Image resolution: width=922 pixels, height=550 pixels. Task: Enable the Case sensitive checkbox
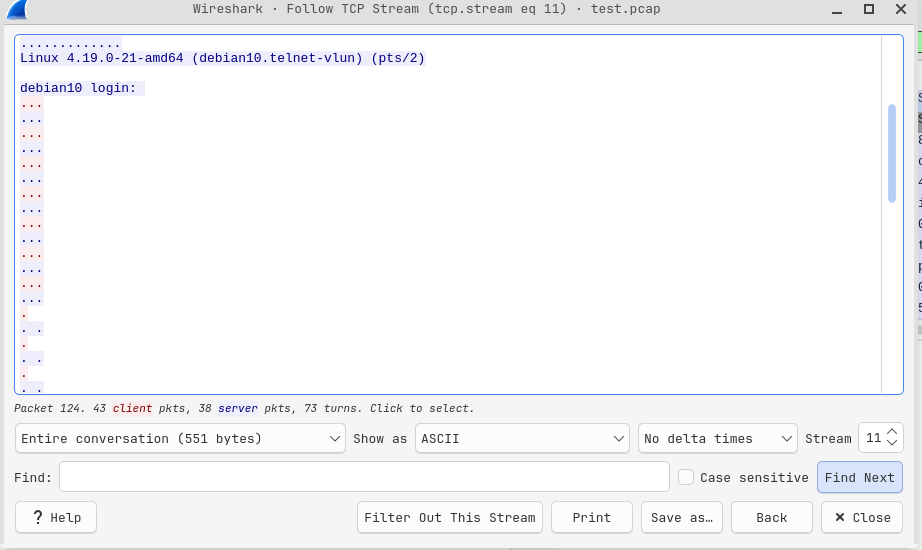point(686,477)
